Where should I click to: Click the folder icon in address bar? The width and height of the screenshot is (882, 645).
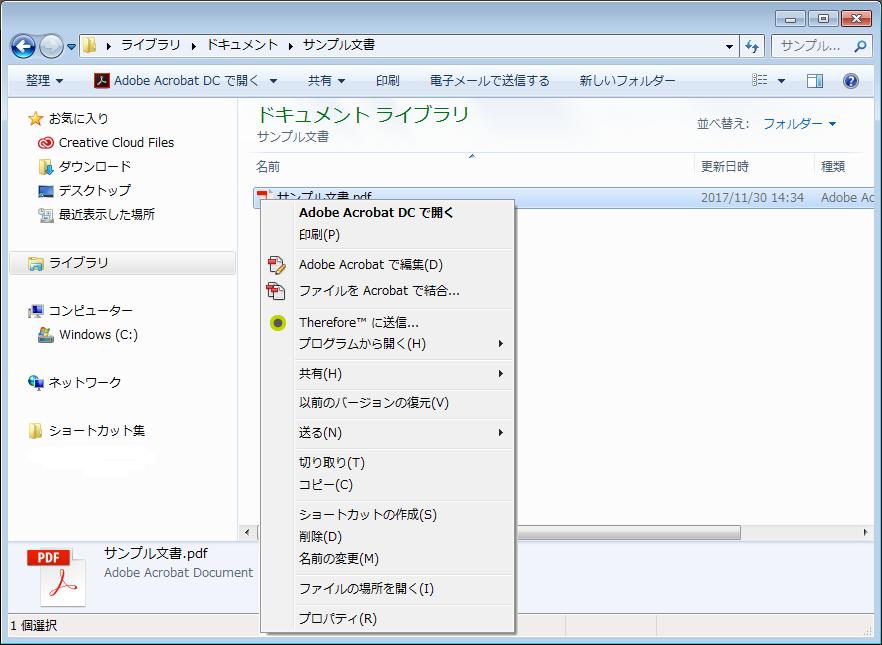click(x=89, y=46)
